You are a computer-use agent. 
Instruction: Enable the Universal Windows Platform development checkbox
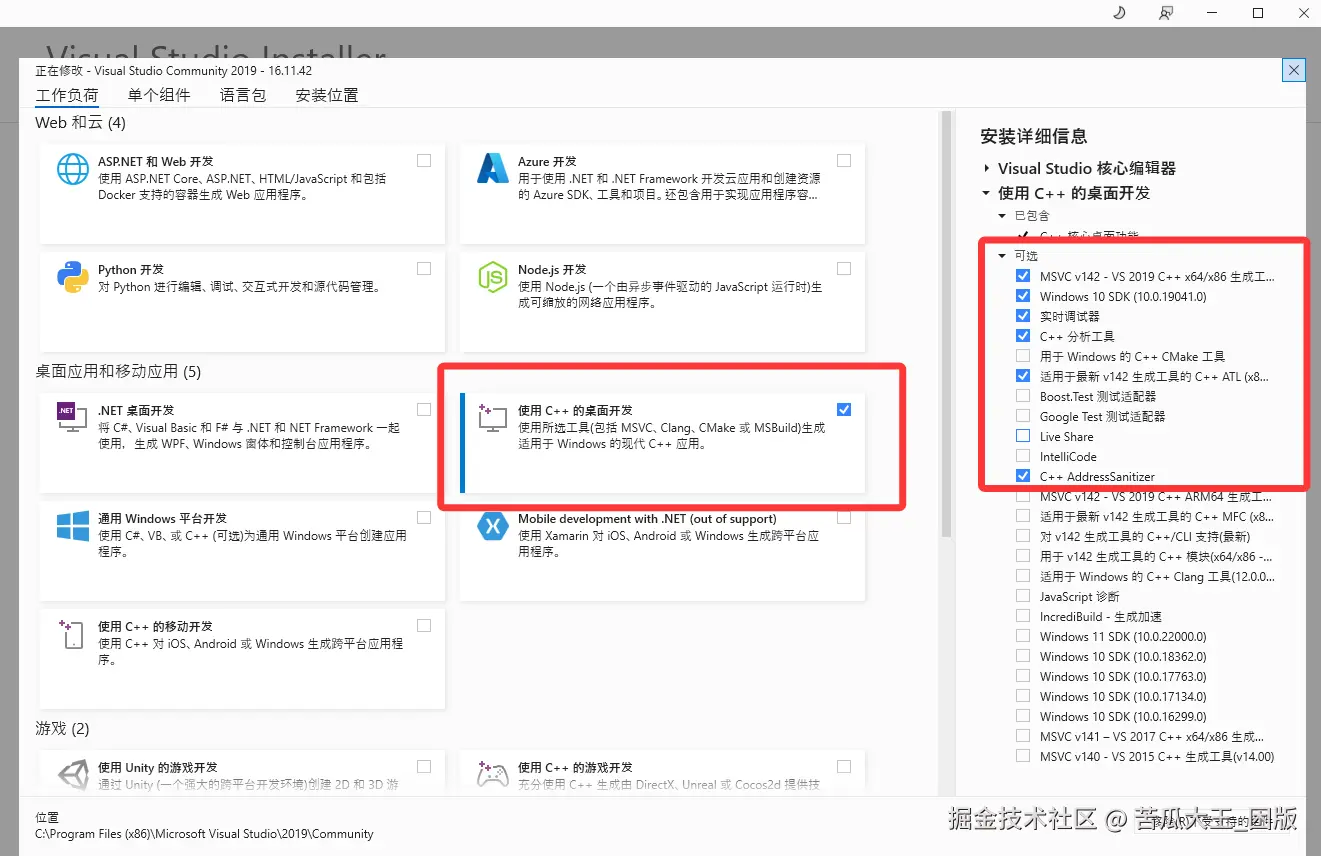point(424,517)
